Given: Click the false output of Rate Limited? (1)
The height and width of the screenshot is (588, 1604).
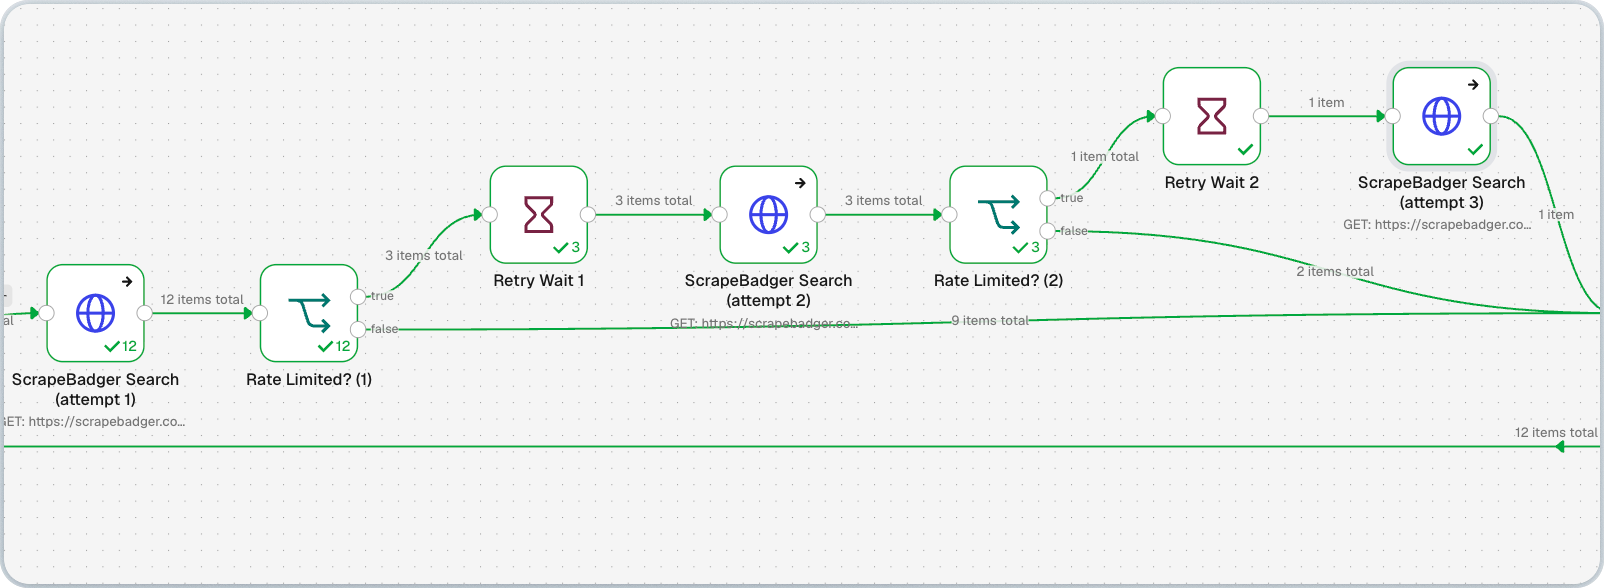Looking at the screenshot, I should pyautogui.click(x=358, y=329).
